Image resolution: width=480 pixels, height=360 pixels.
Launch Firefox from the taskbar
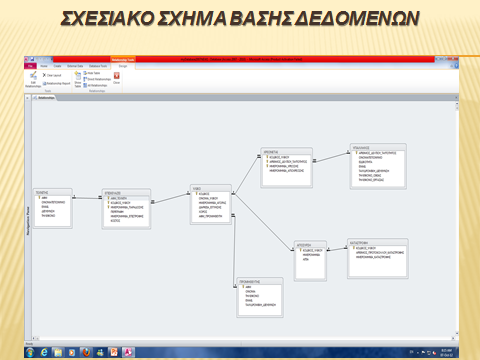pos(86,352)
